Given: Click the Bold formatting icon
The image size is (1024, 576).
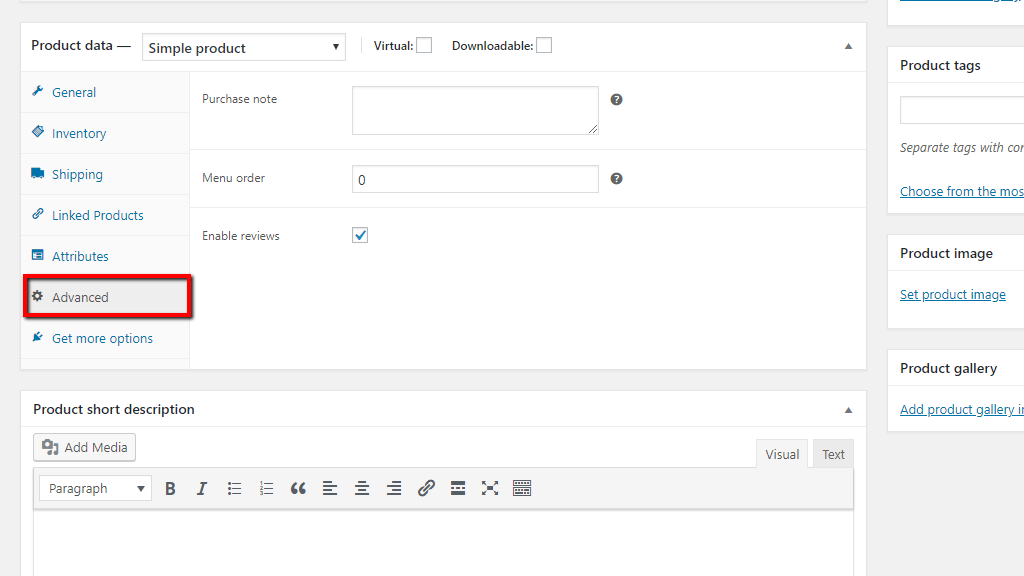Looking at the screenshot, I should 170,488.
